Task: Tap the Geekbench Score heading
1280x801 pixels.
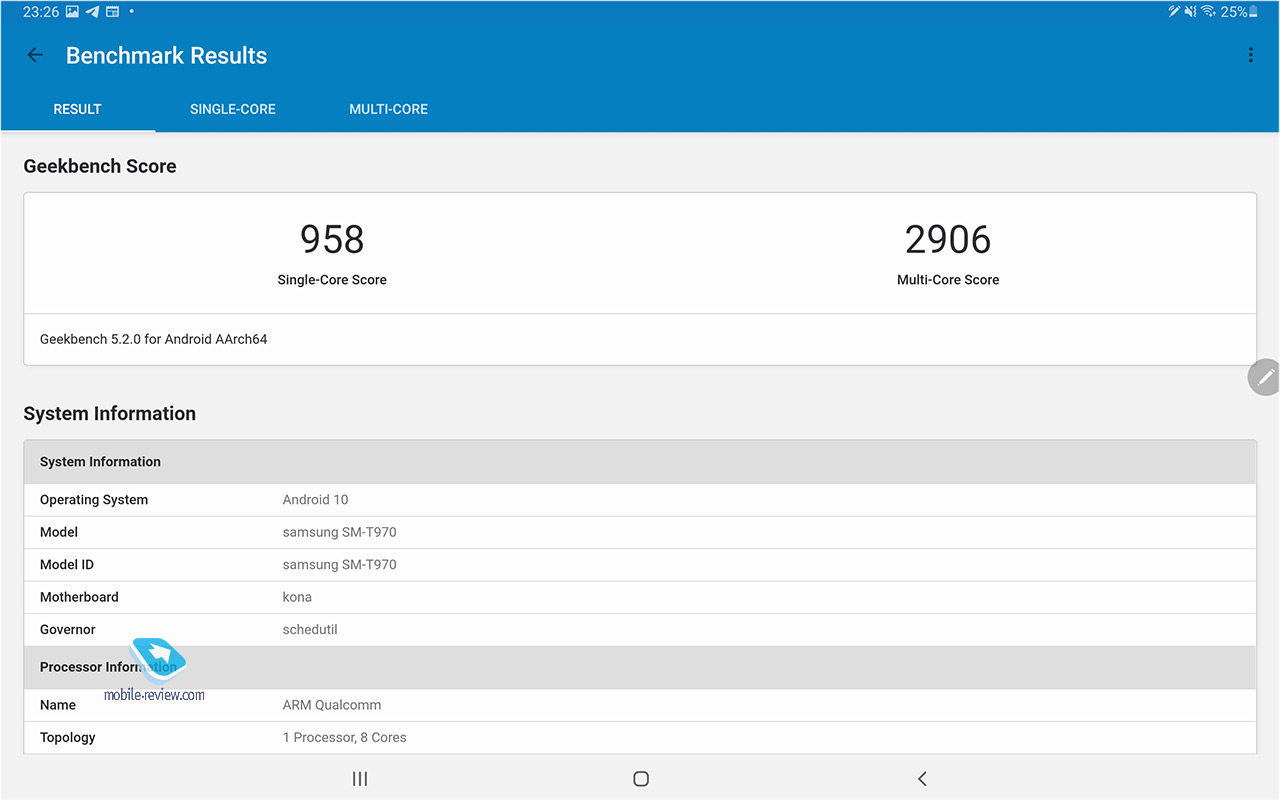Action: (x=100, y=166)
